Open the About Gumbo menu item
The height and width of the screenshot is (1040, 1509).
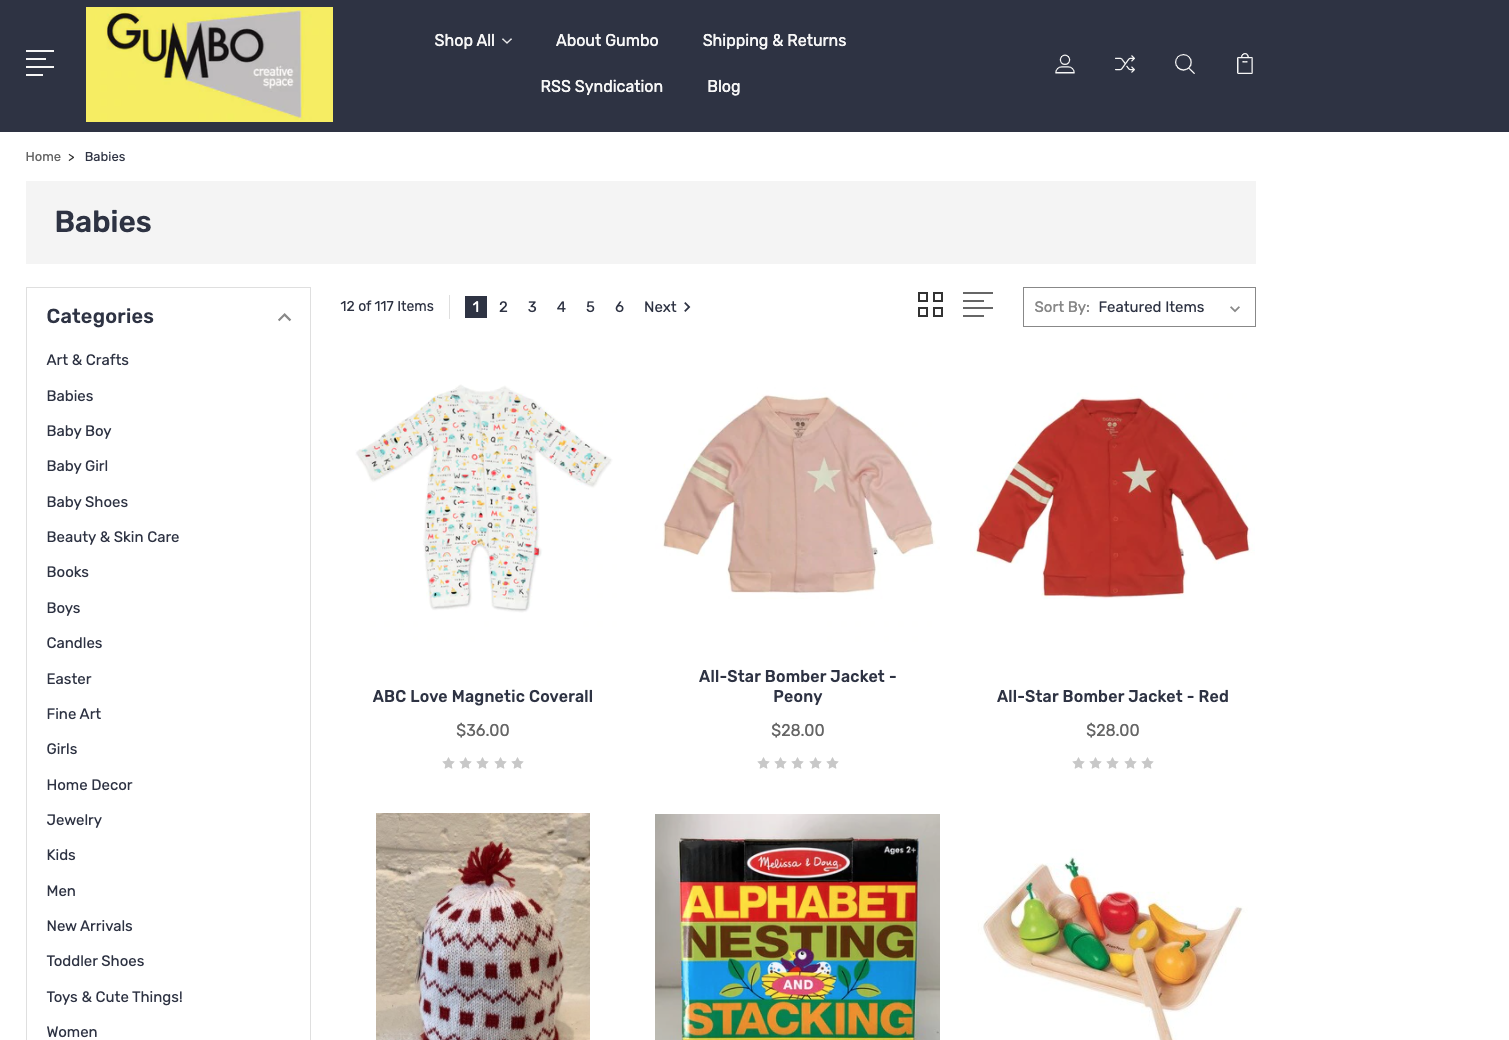click(607, 41)
